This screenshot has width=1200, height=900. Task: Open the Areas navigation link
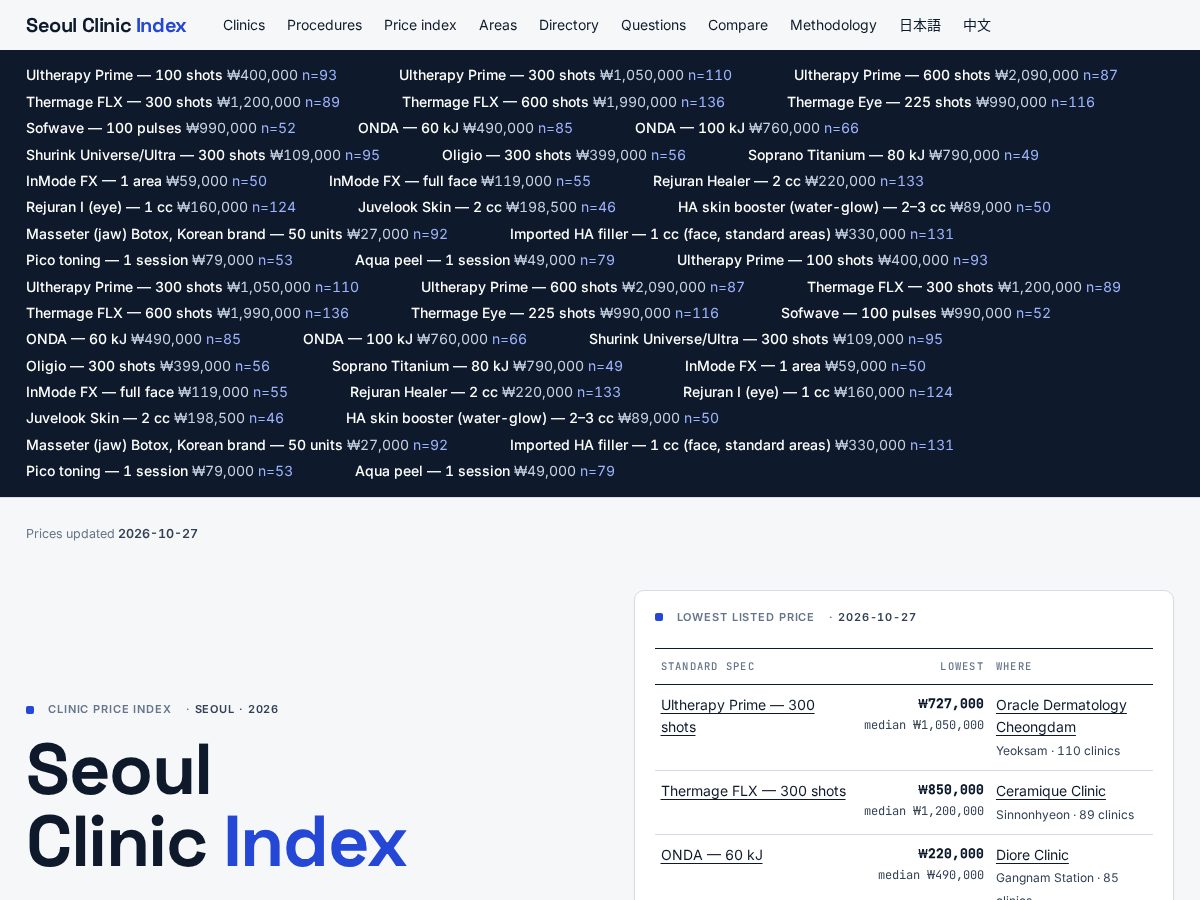point(498,25)
